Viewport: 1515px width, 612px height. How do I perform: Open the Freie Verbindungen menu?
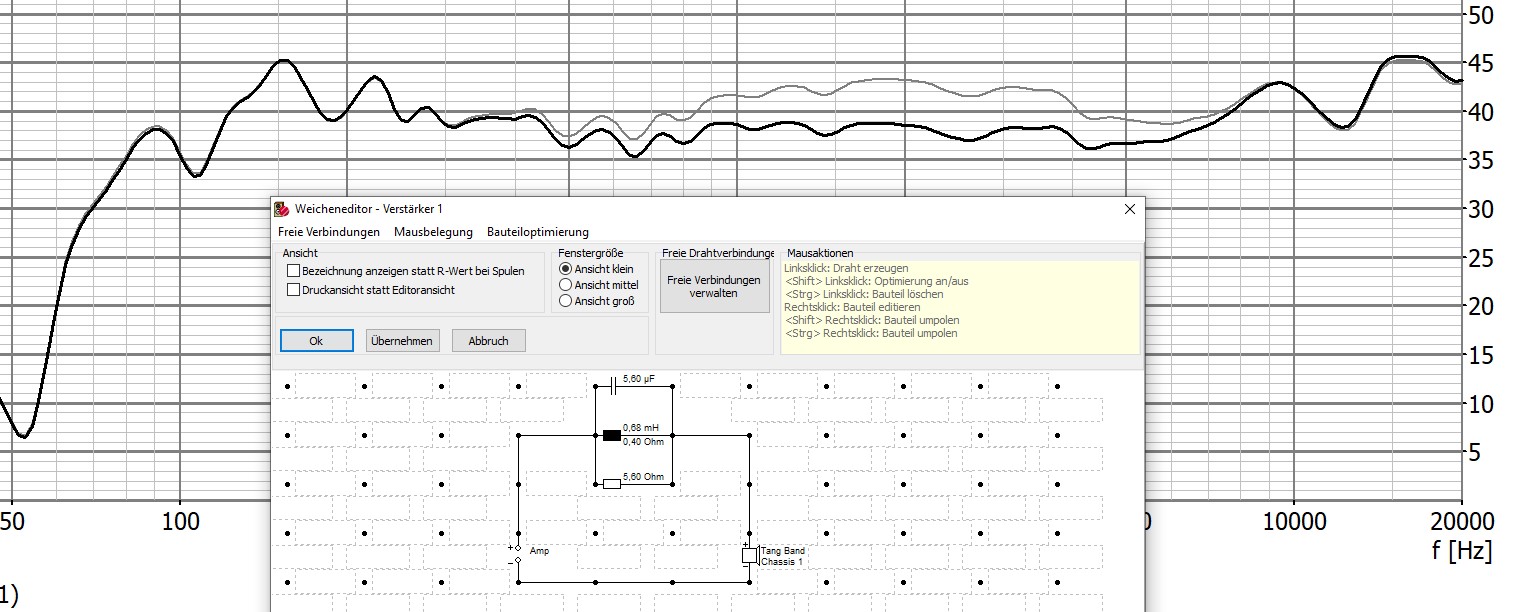[x=329, y=232]
